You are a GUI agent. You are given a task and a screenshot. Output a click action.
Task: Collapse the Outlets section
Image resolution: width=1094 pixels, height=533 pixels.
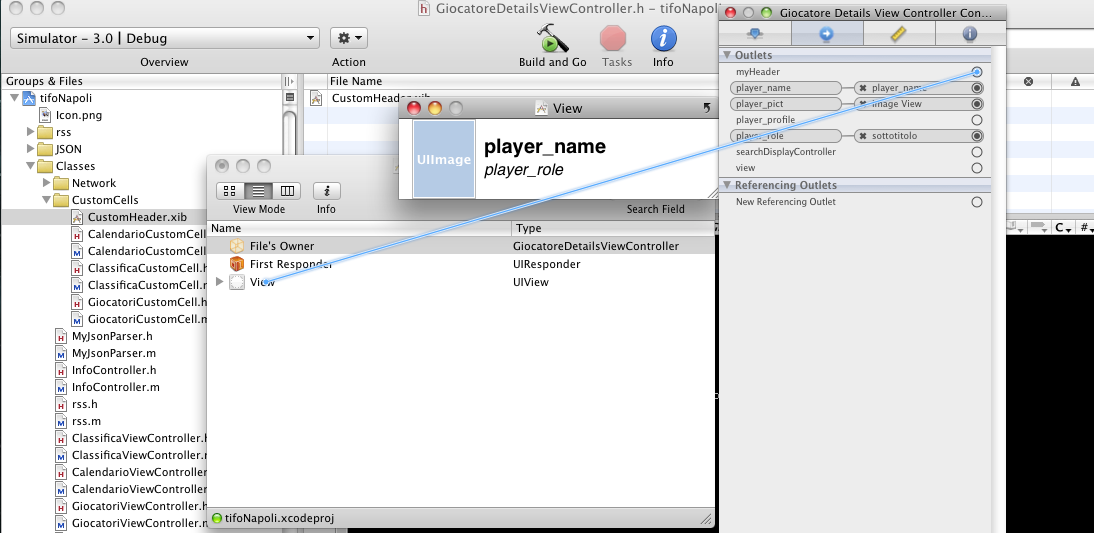[727, 55]
